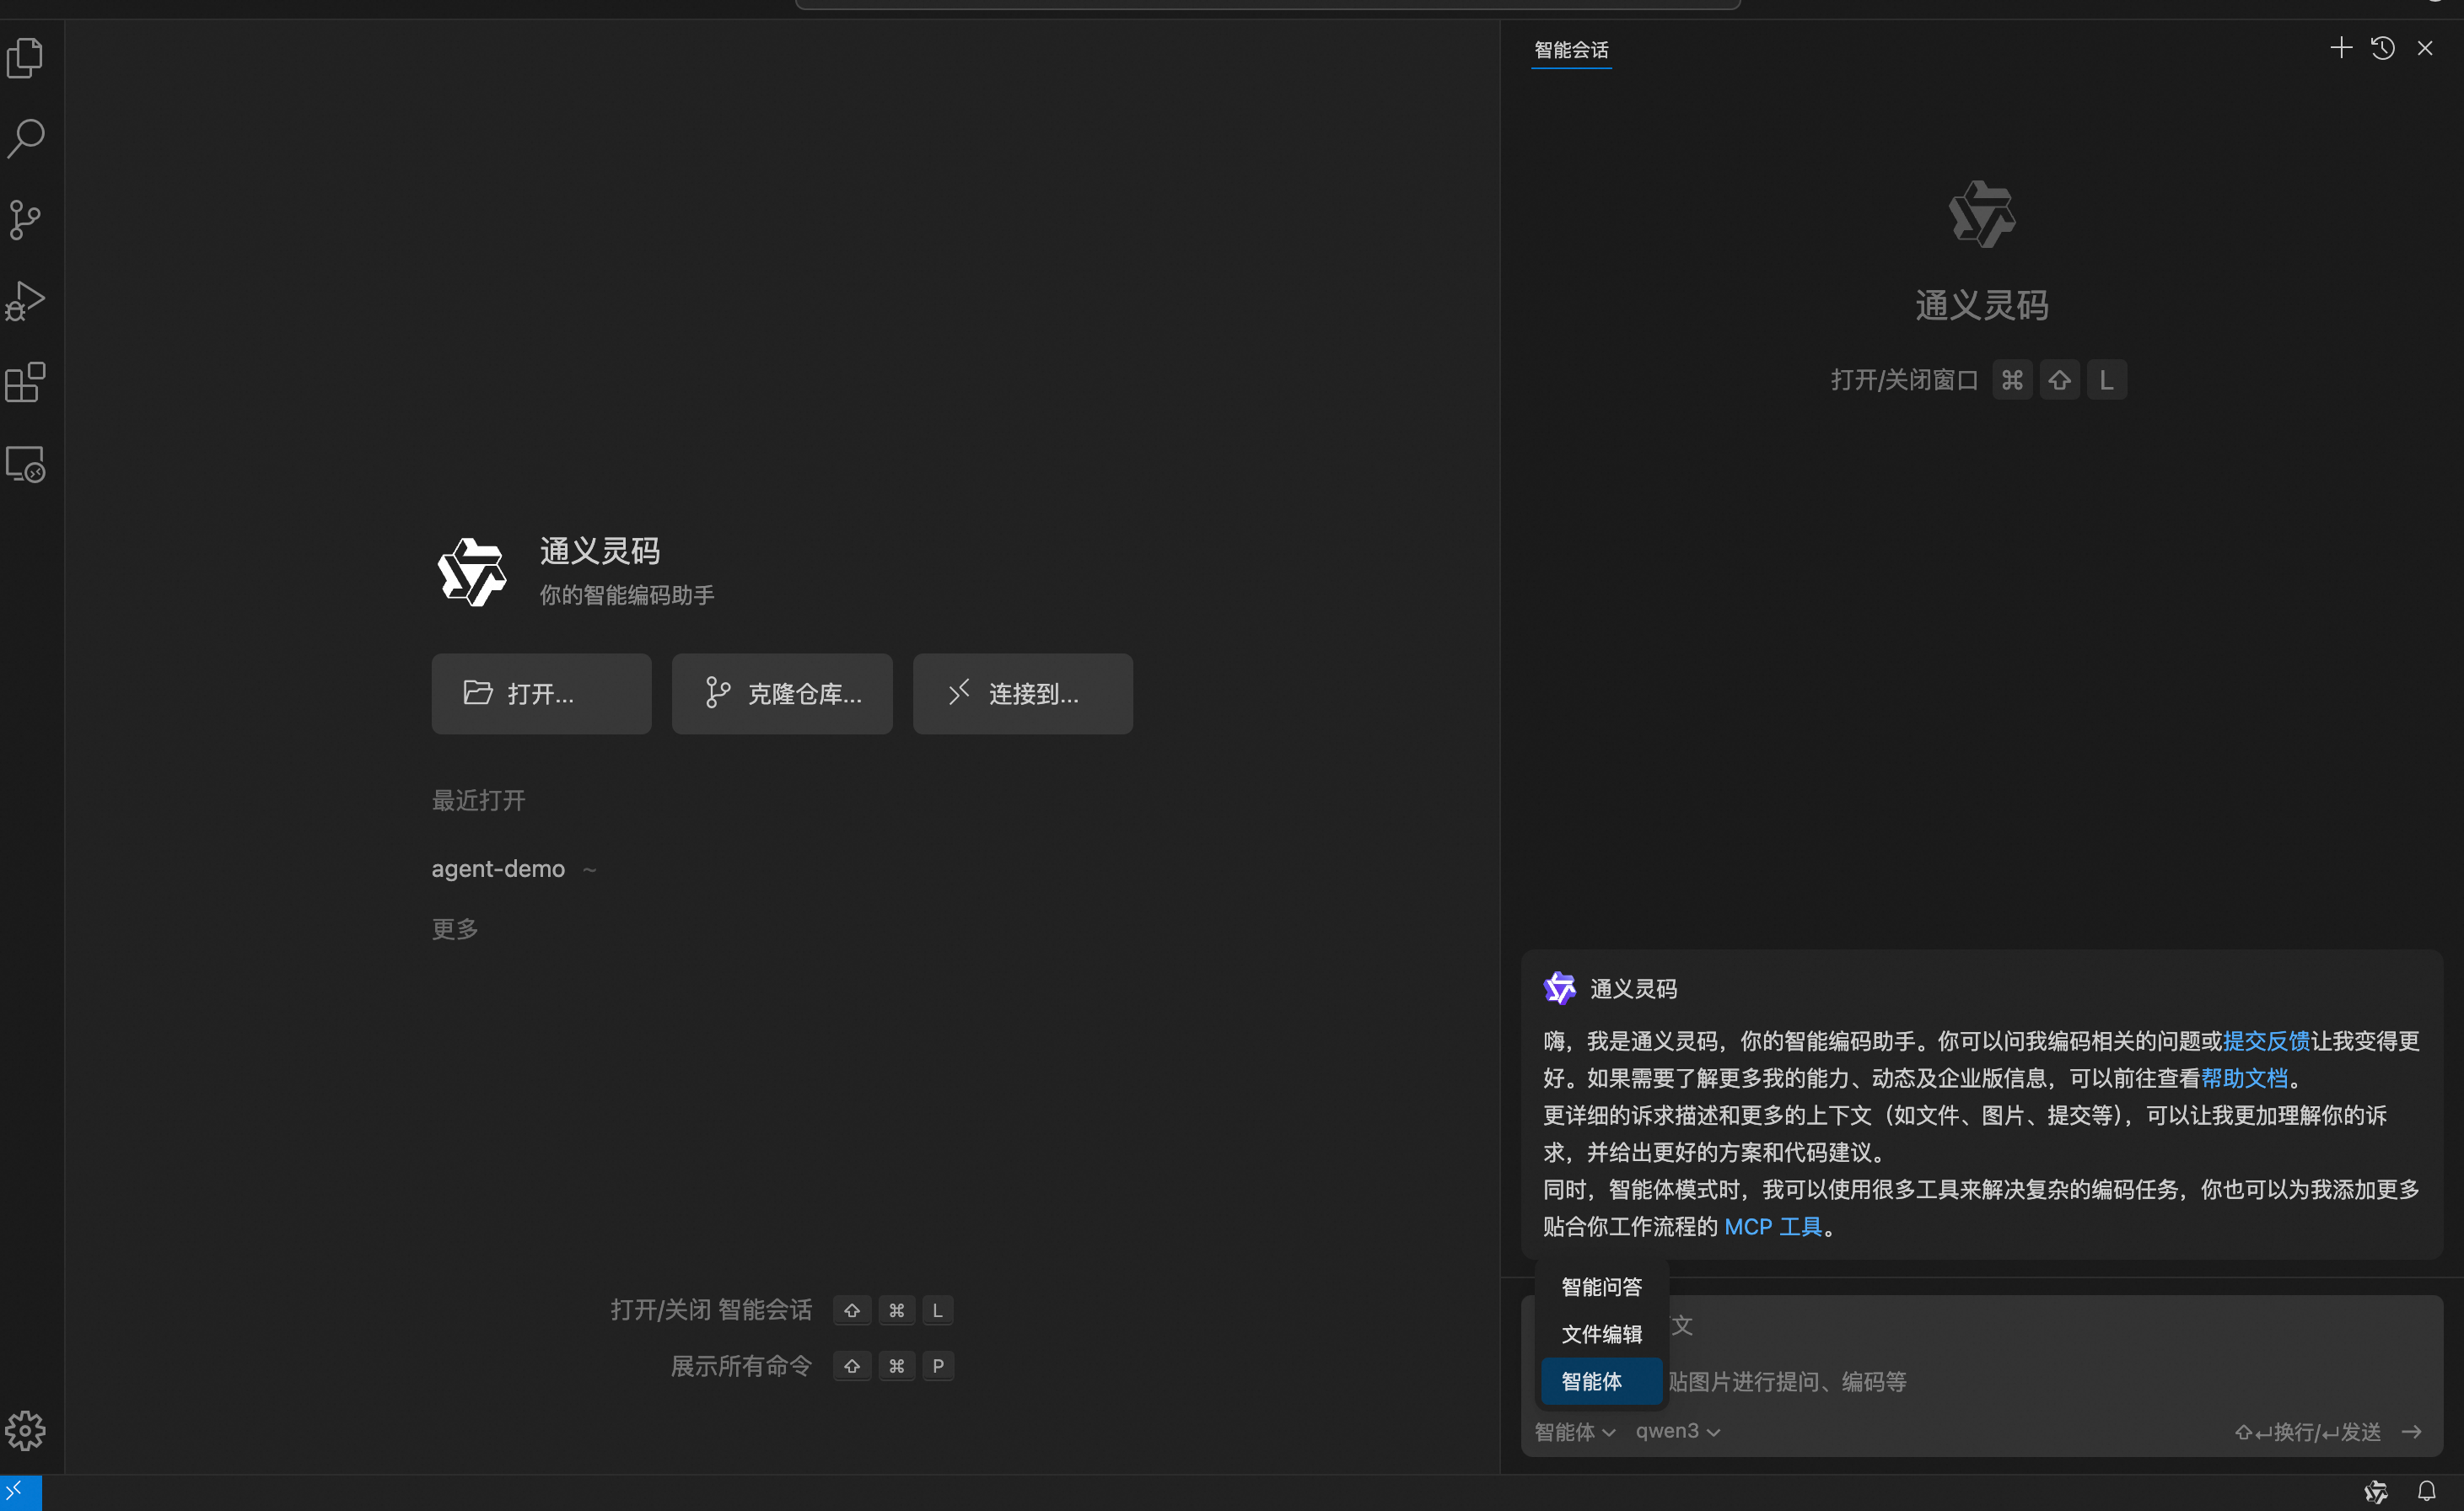Screen dimensions: 2464x1511
Task: Open the qwen3 model selector dropdown
Action: point(1676,1431)
